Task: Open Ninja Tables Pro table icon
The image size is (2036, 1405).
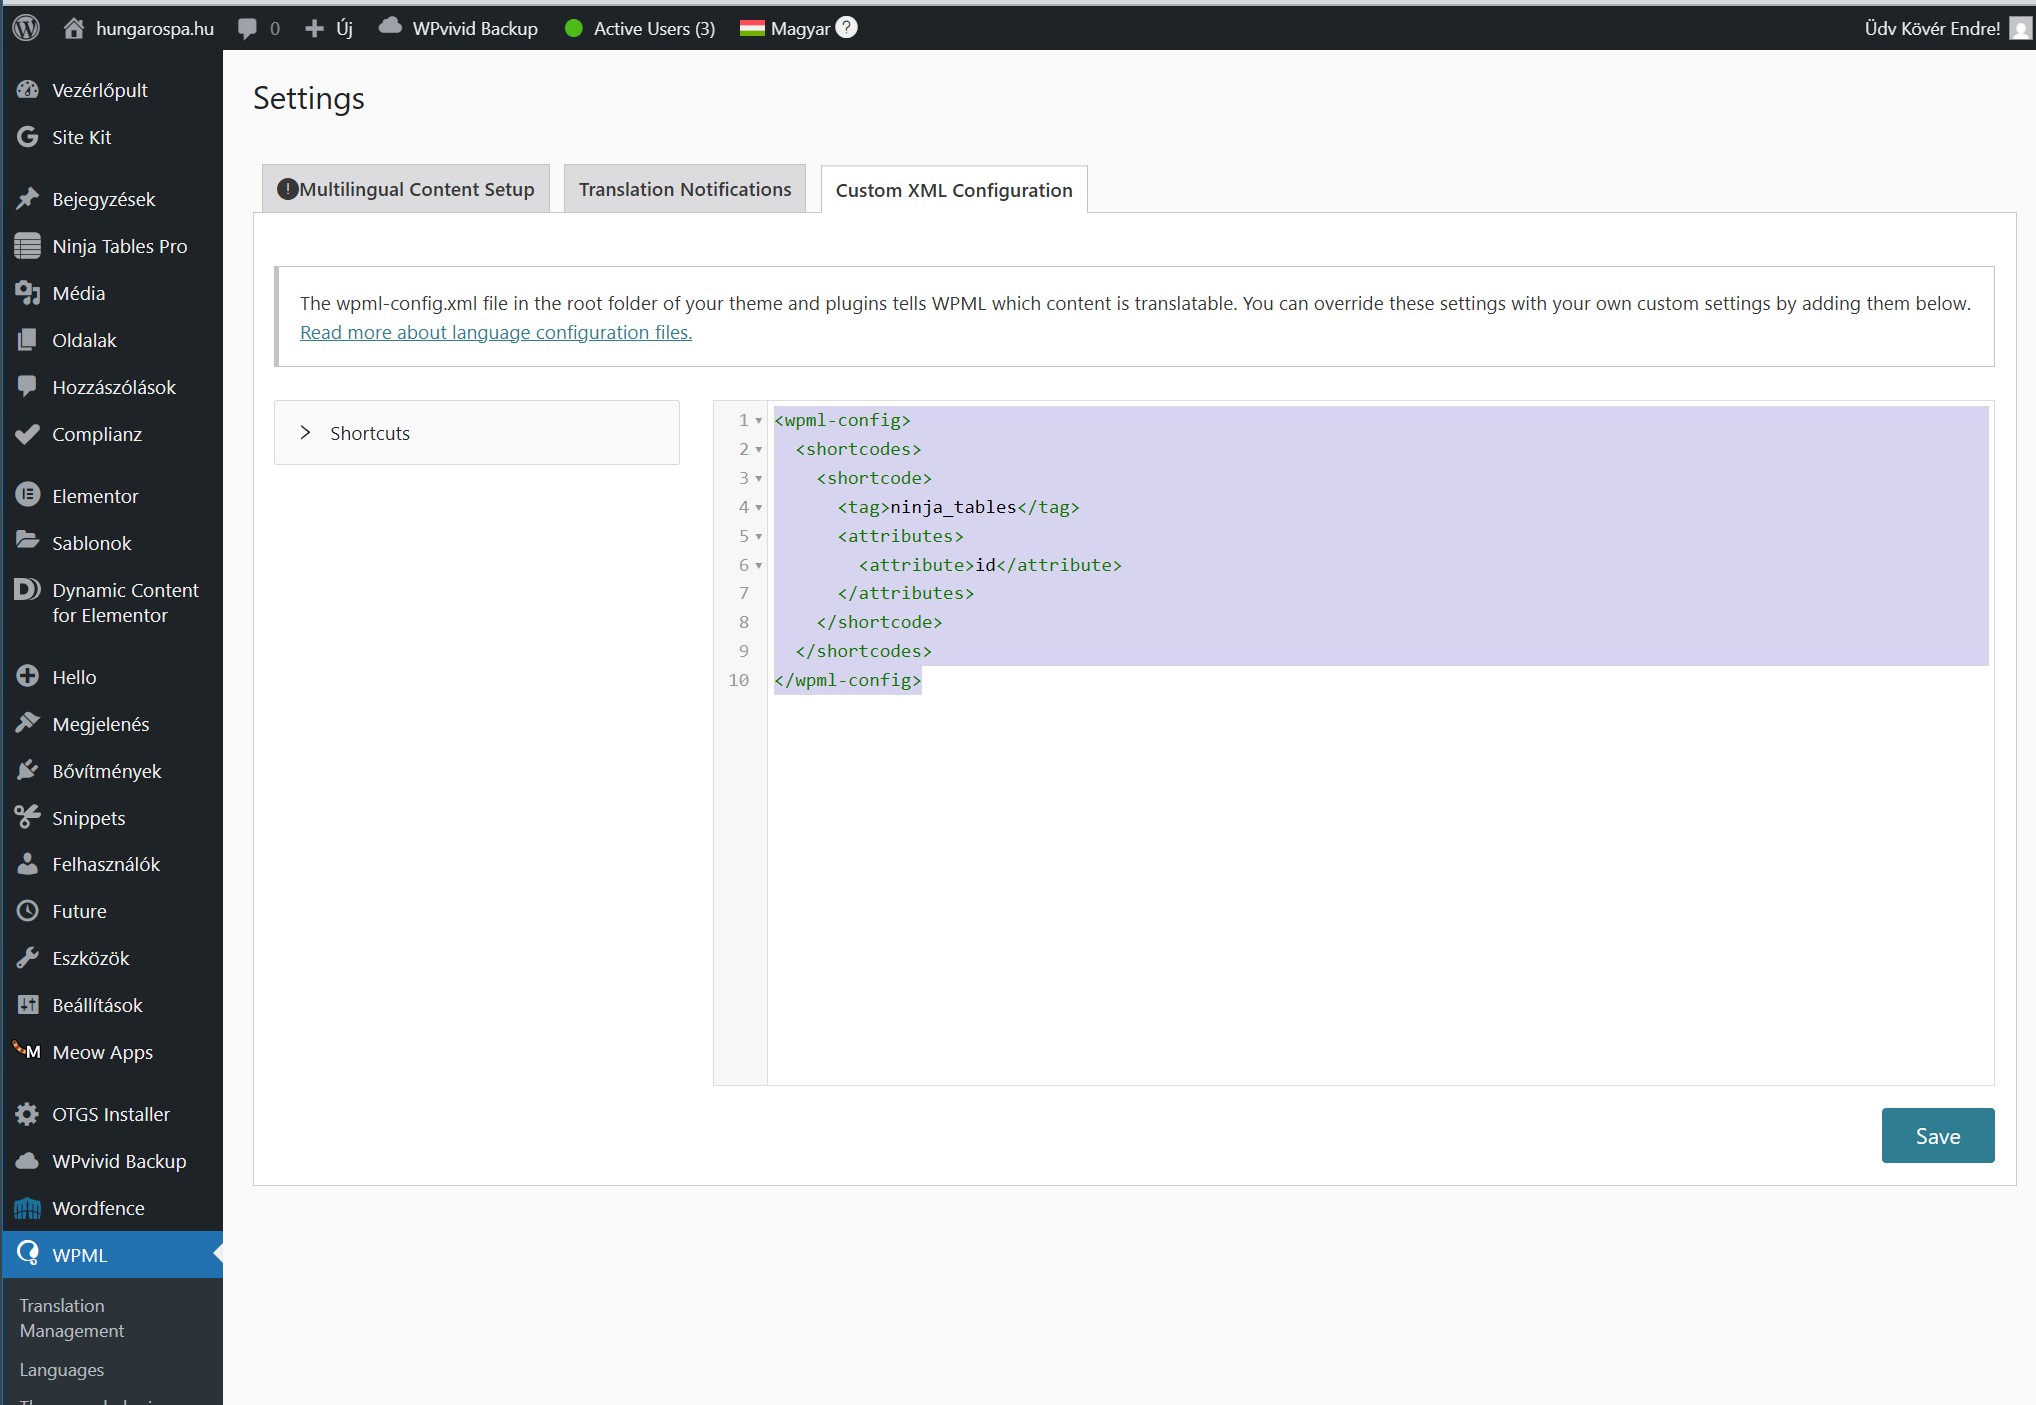Action: (x=28, y=246)
